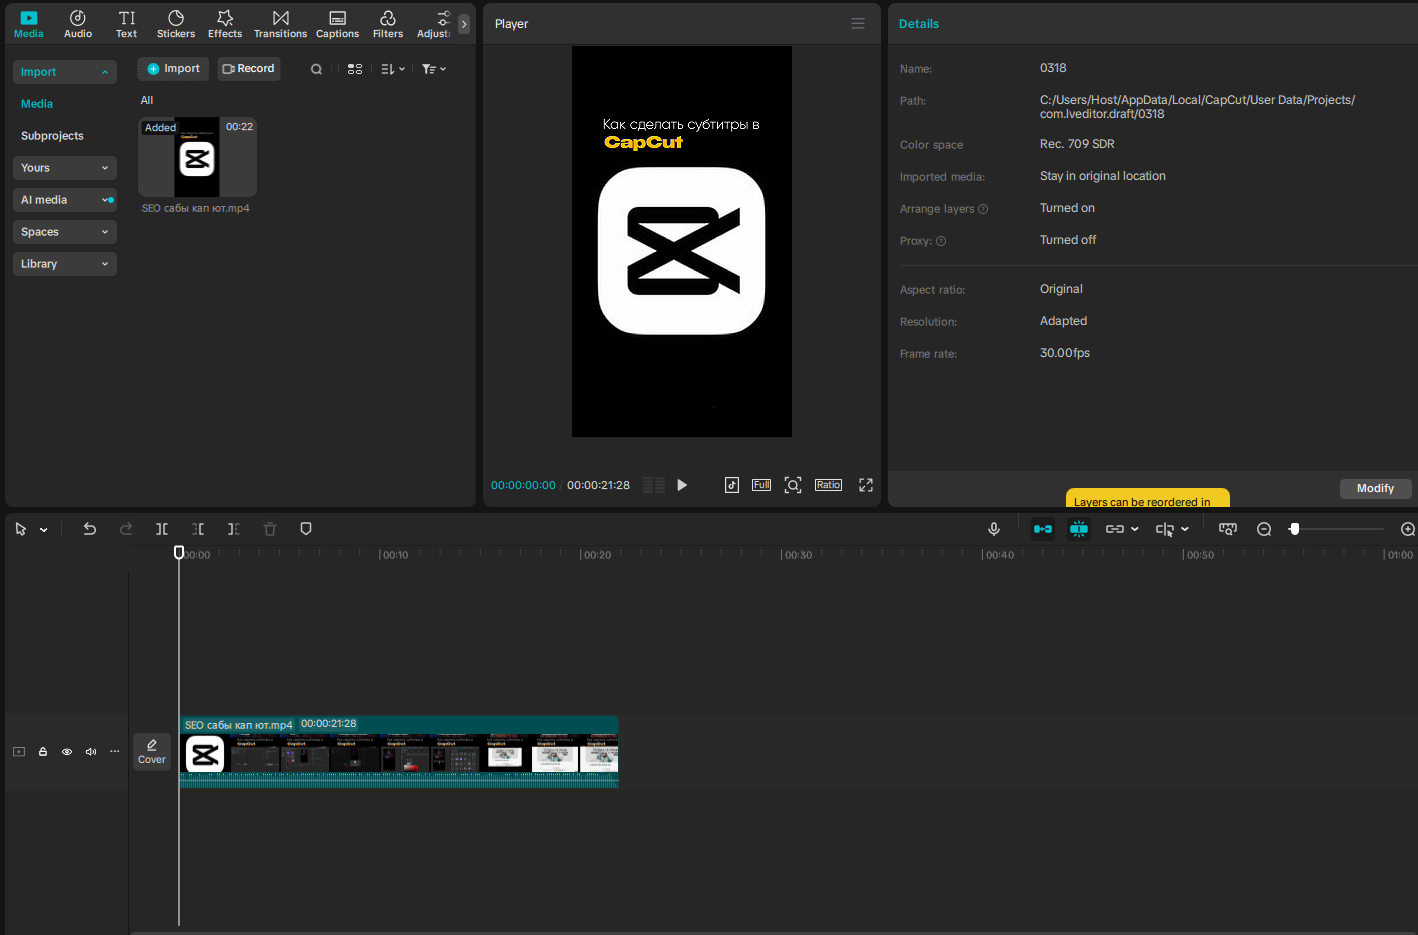Image resolution: width=1418 pixels, height=935 pixels.
Task: Switch to the Captions tab
Action: coord(338,24)
